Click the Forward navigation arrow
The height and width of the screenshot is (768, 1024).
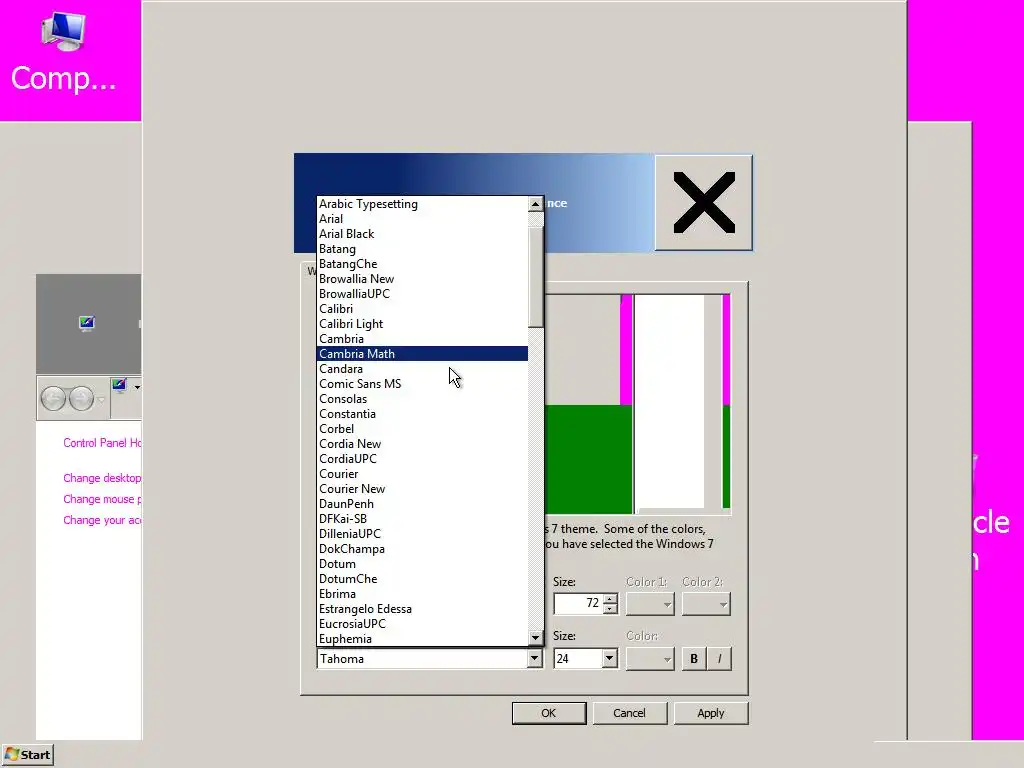point(81,398)
